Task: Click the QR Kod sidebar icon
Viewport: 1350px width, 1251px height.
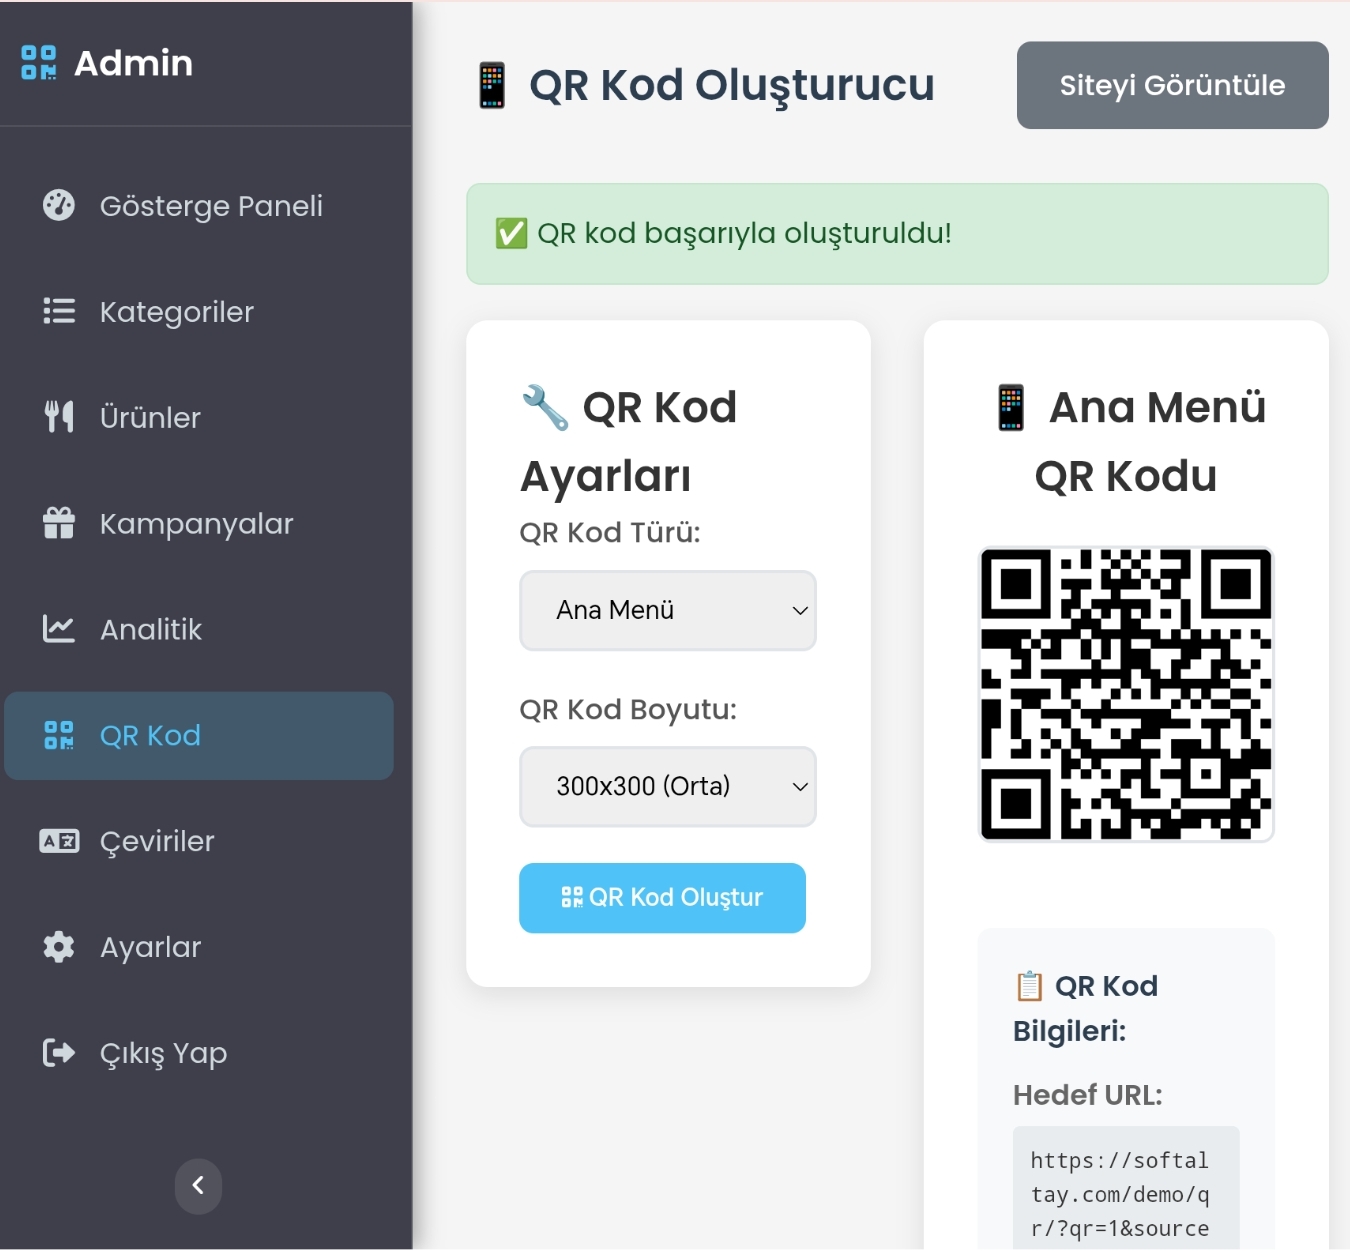Action: click(x=59, y=735)
